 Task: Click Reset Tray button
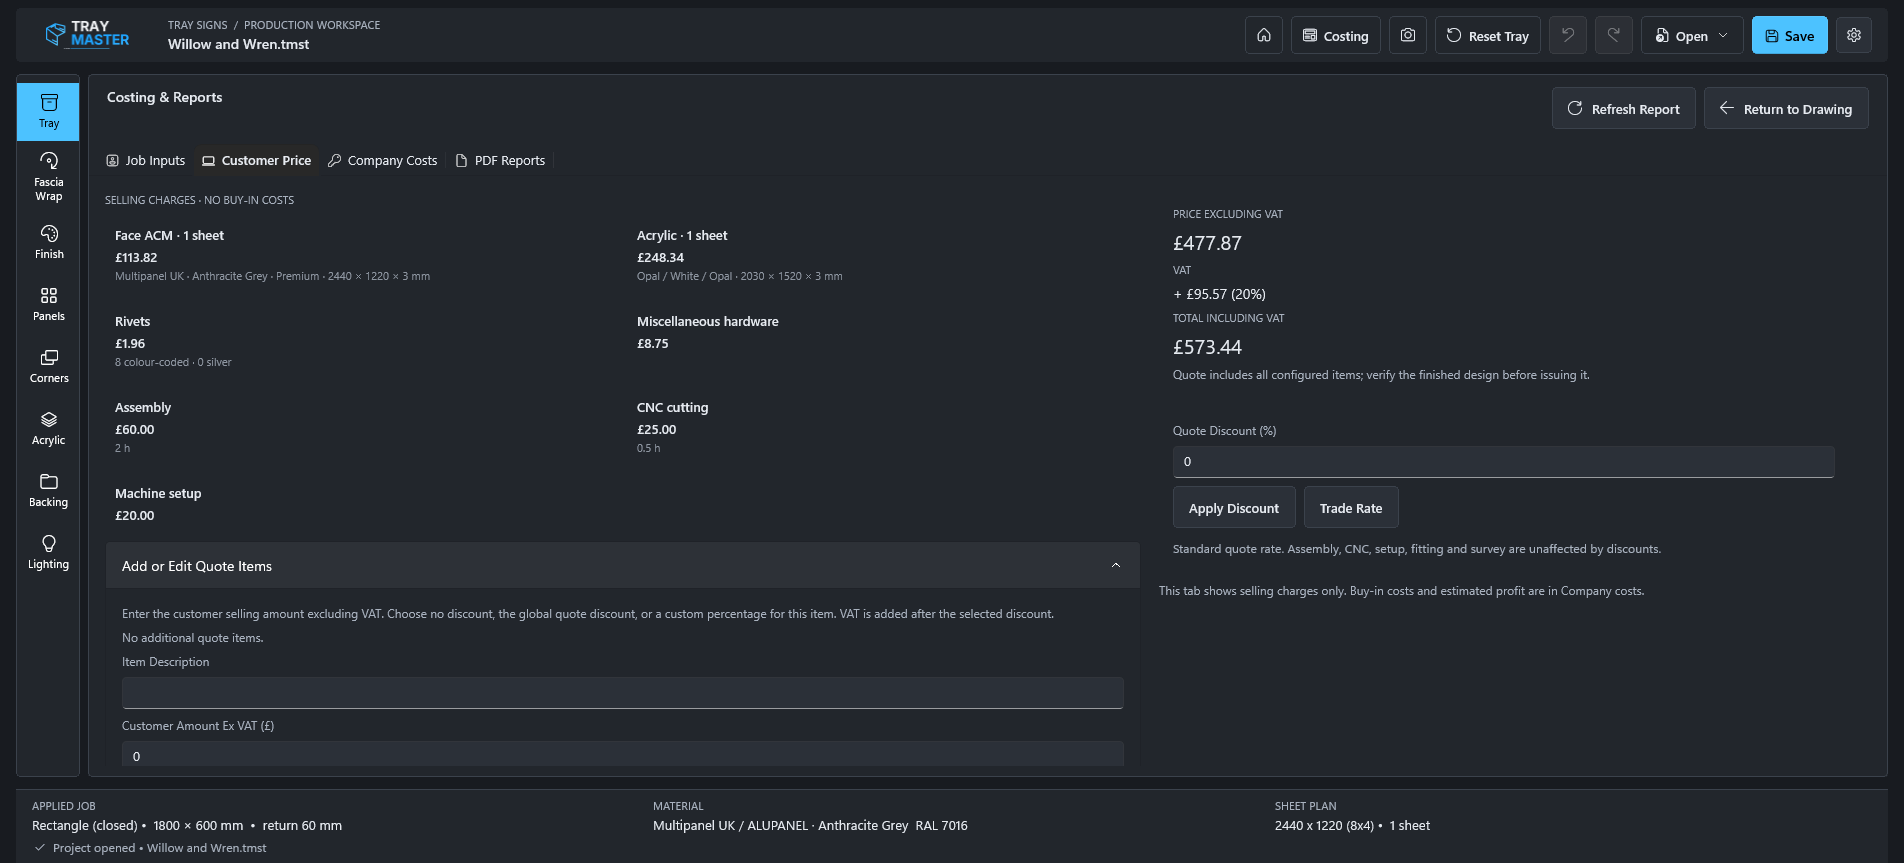click(1488, 35)
